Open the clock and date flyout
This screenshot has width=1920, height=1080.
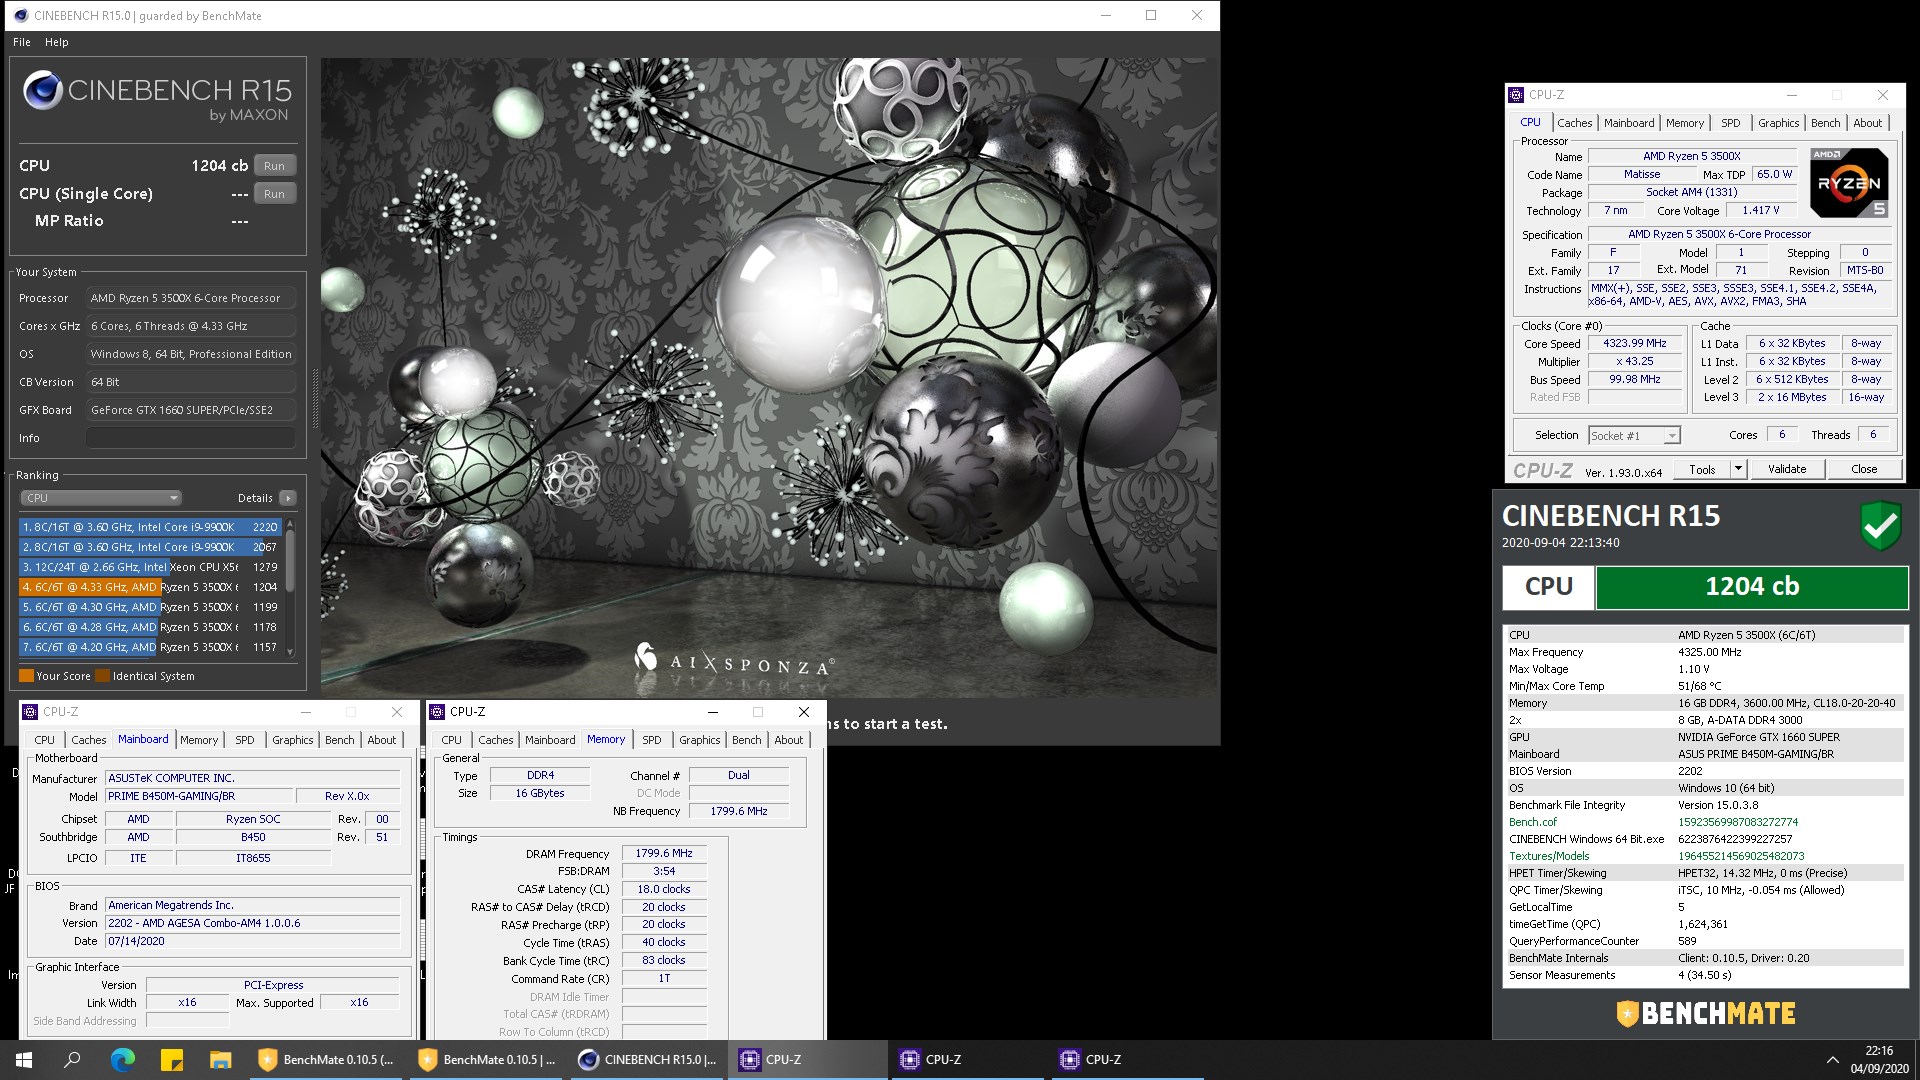tap(1879, 1060)
